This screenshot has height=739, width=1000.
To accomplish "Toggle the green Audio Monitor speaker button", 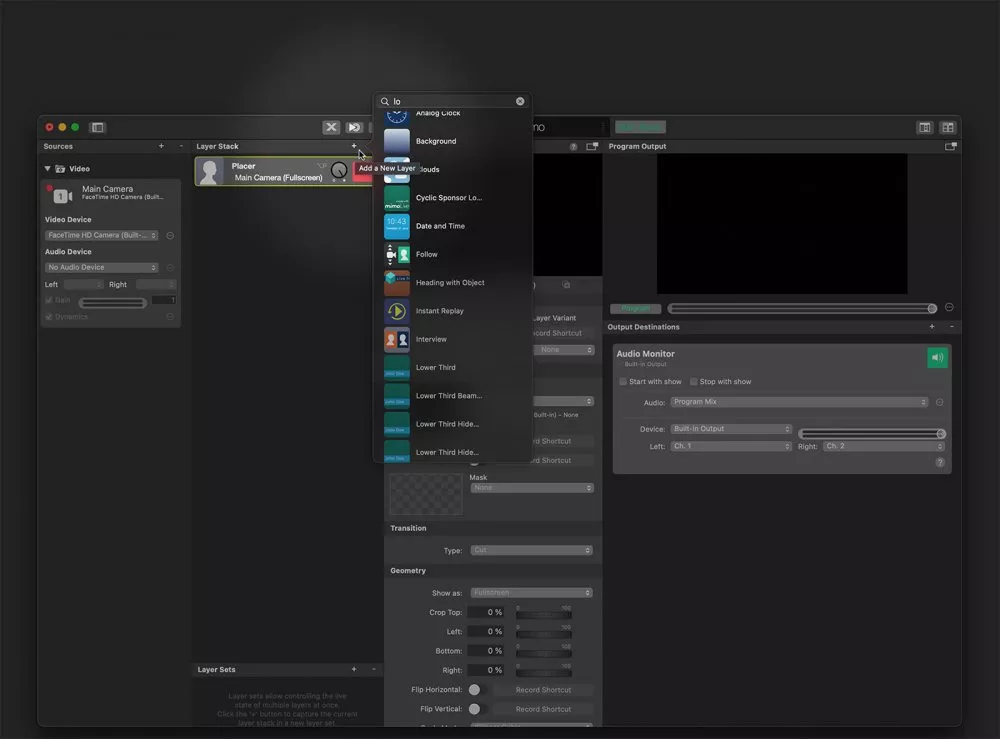I will click(x=938, y=358).
